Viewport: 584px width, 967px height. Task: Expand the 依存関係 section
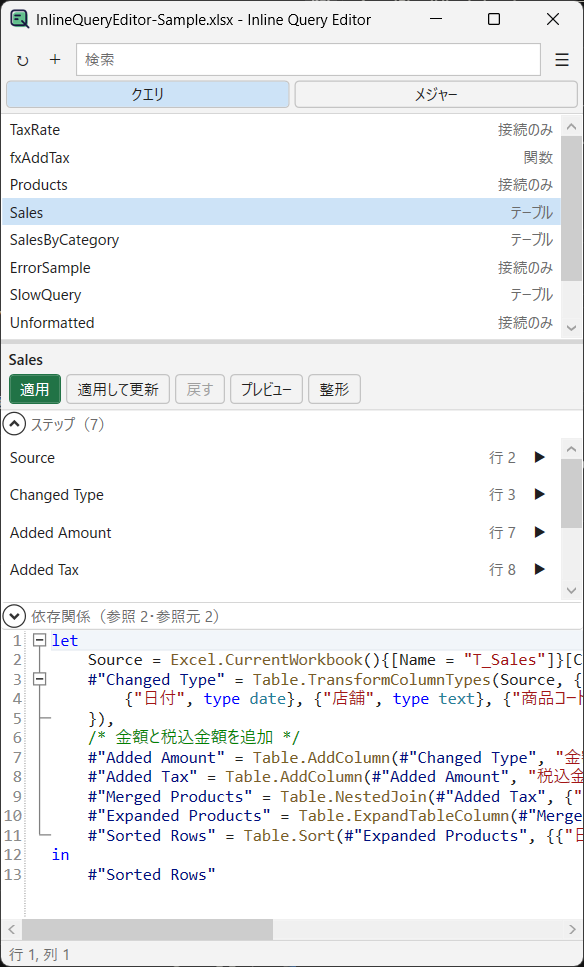pos(14,615)
